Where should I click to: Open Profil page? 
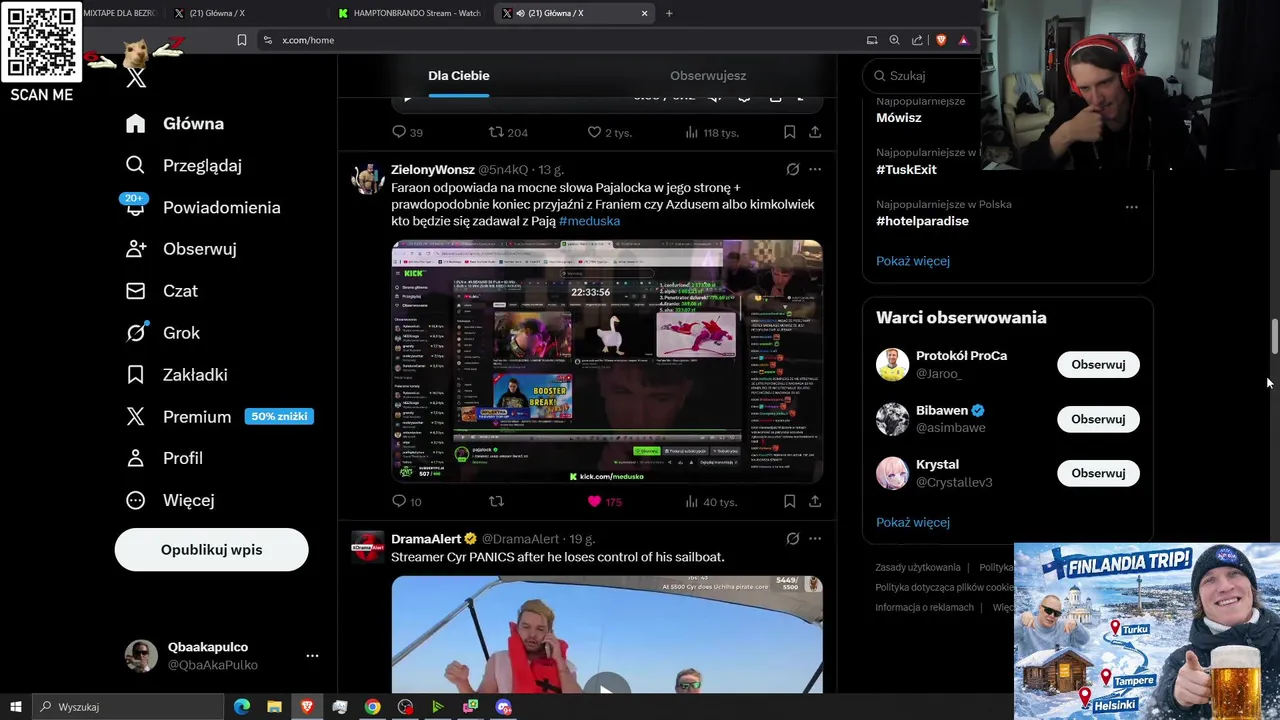(165, 458)
